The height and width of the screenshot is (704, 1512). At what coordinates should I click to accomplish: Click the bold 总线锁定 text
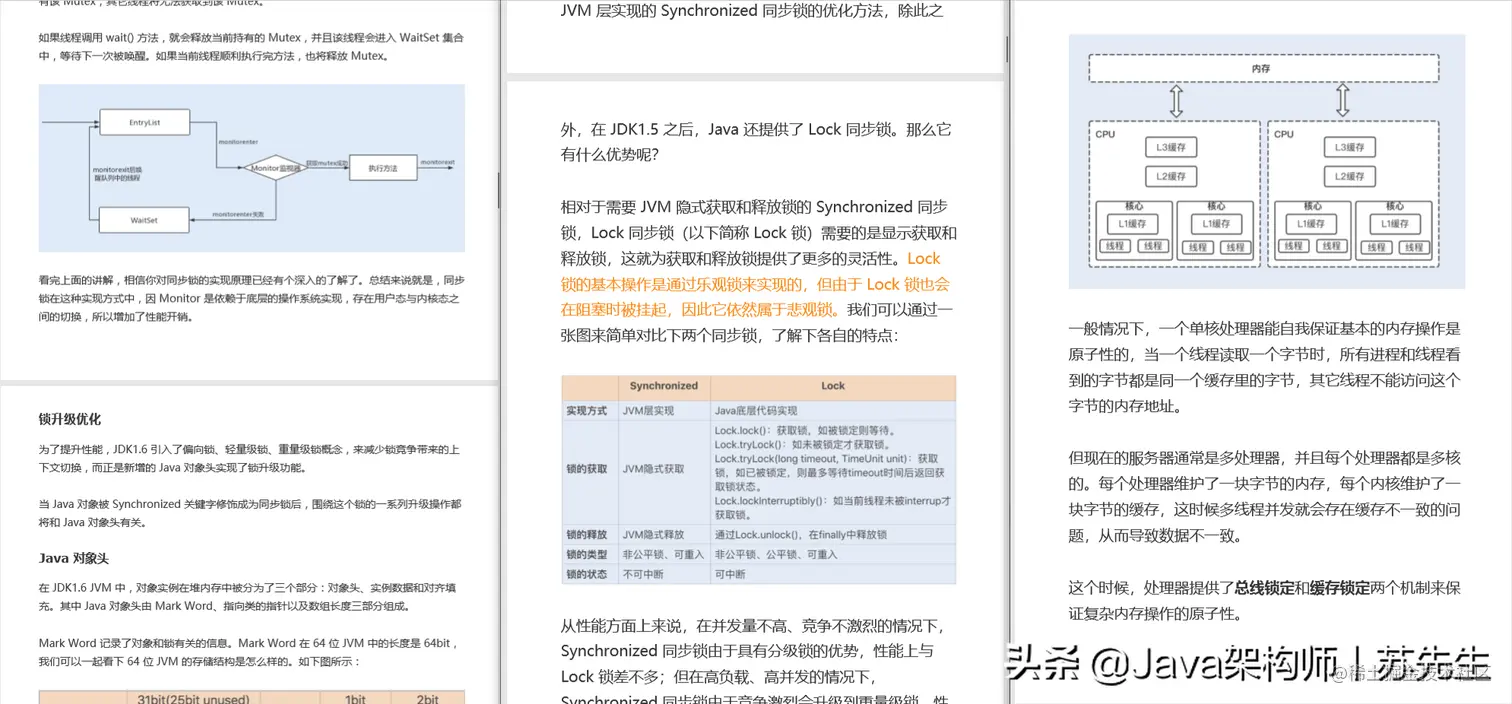(x=1264, y=588)
